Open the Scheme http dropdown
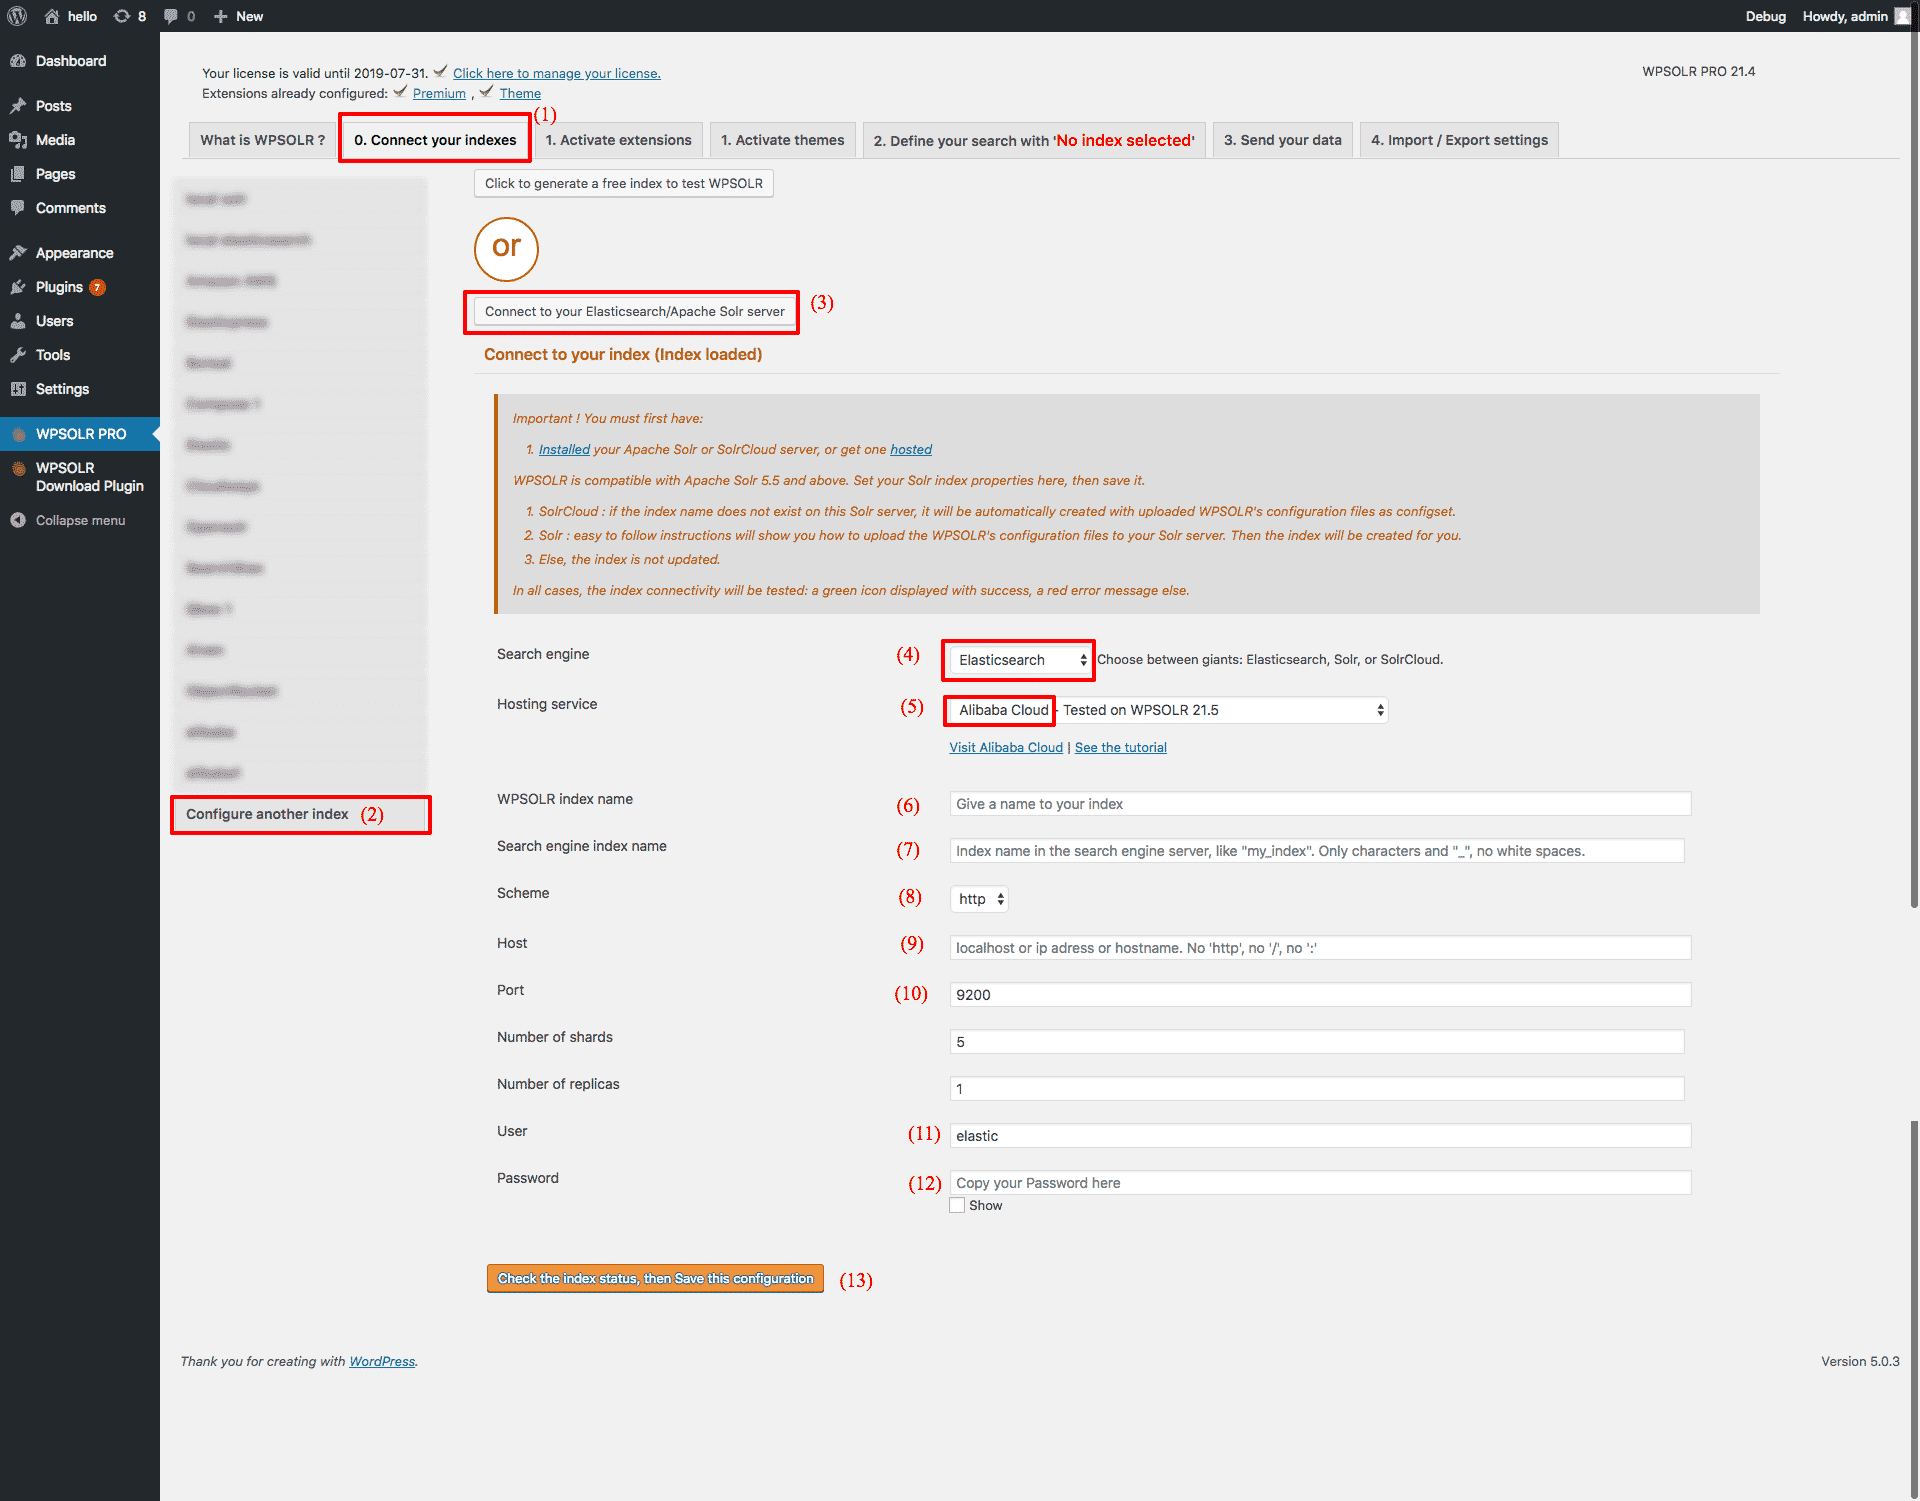Screen dimensions: 1920x1501 click(979, 899)
